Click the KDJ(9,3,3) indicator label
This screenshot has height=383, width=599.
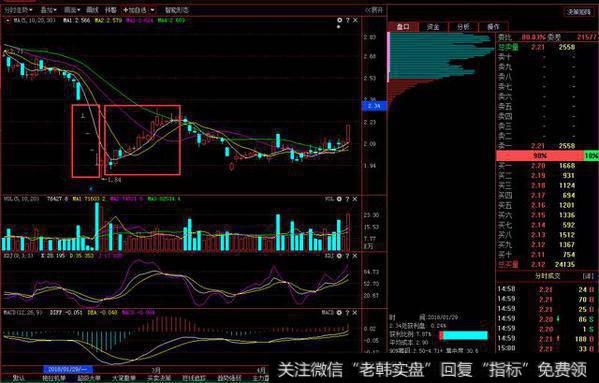(x=19, y=255)
